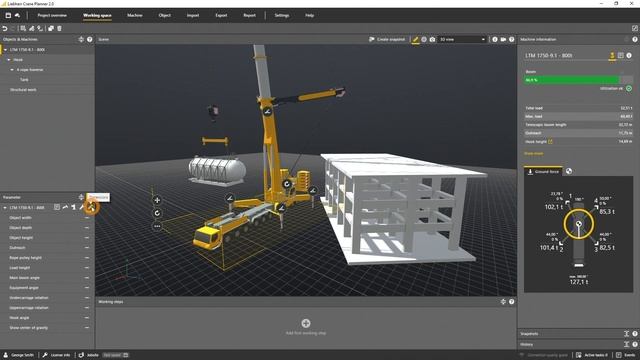The image size is (640, 360).
Task: Click the cloud icon in top menu
Action: pyautogui.click(x=17, y=16)
